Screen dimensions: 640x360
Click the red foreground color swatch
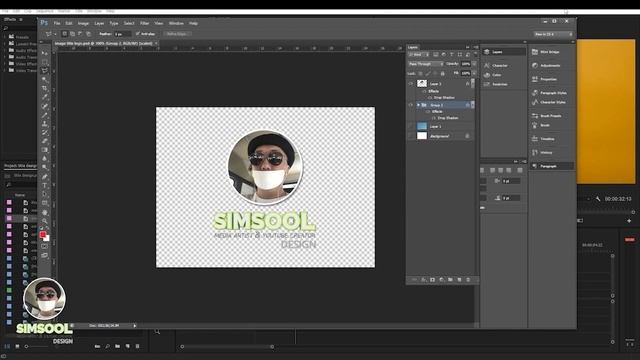click(x=42, y=234)
